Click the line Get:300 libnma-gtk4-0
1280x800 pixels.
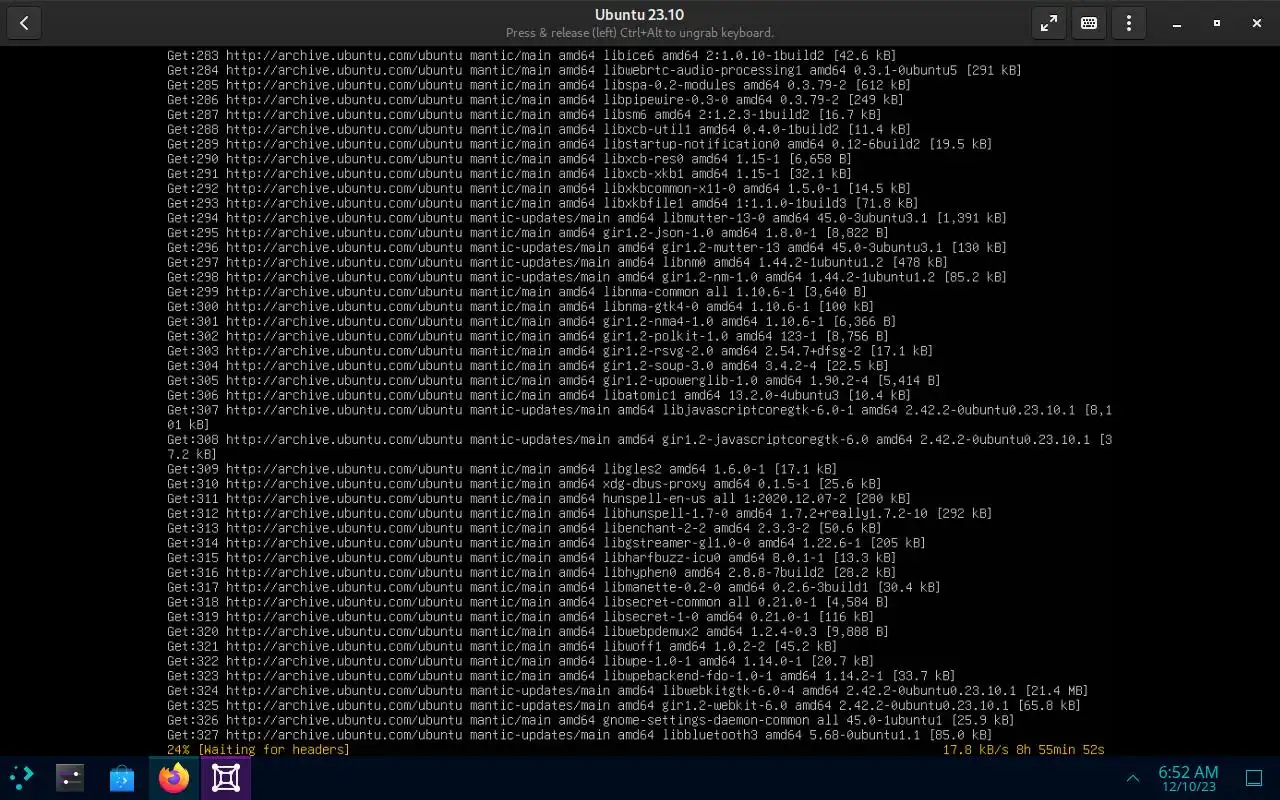(520, 306)
